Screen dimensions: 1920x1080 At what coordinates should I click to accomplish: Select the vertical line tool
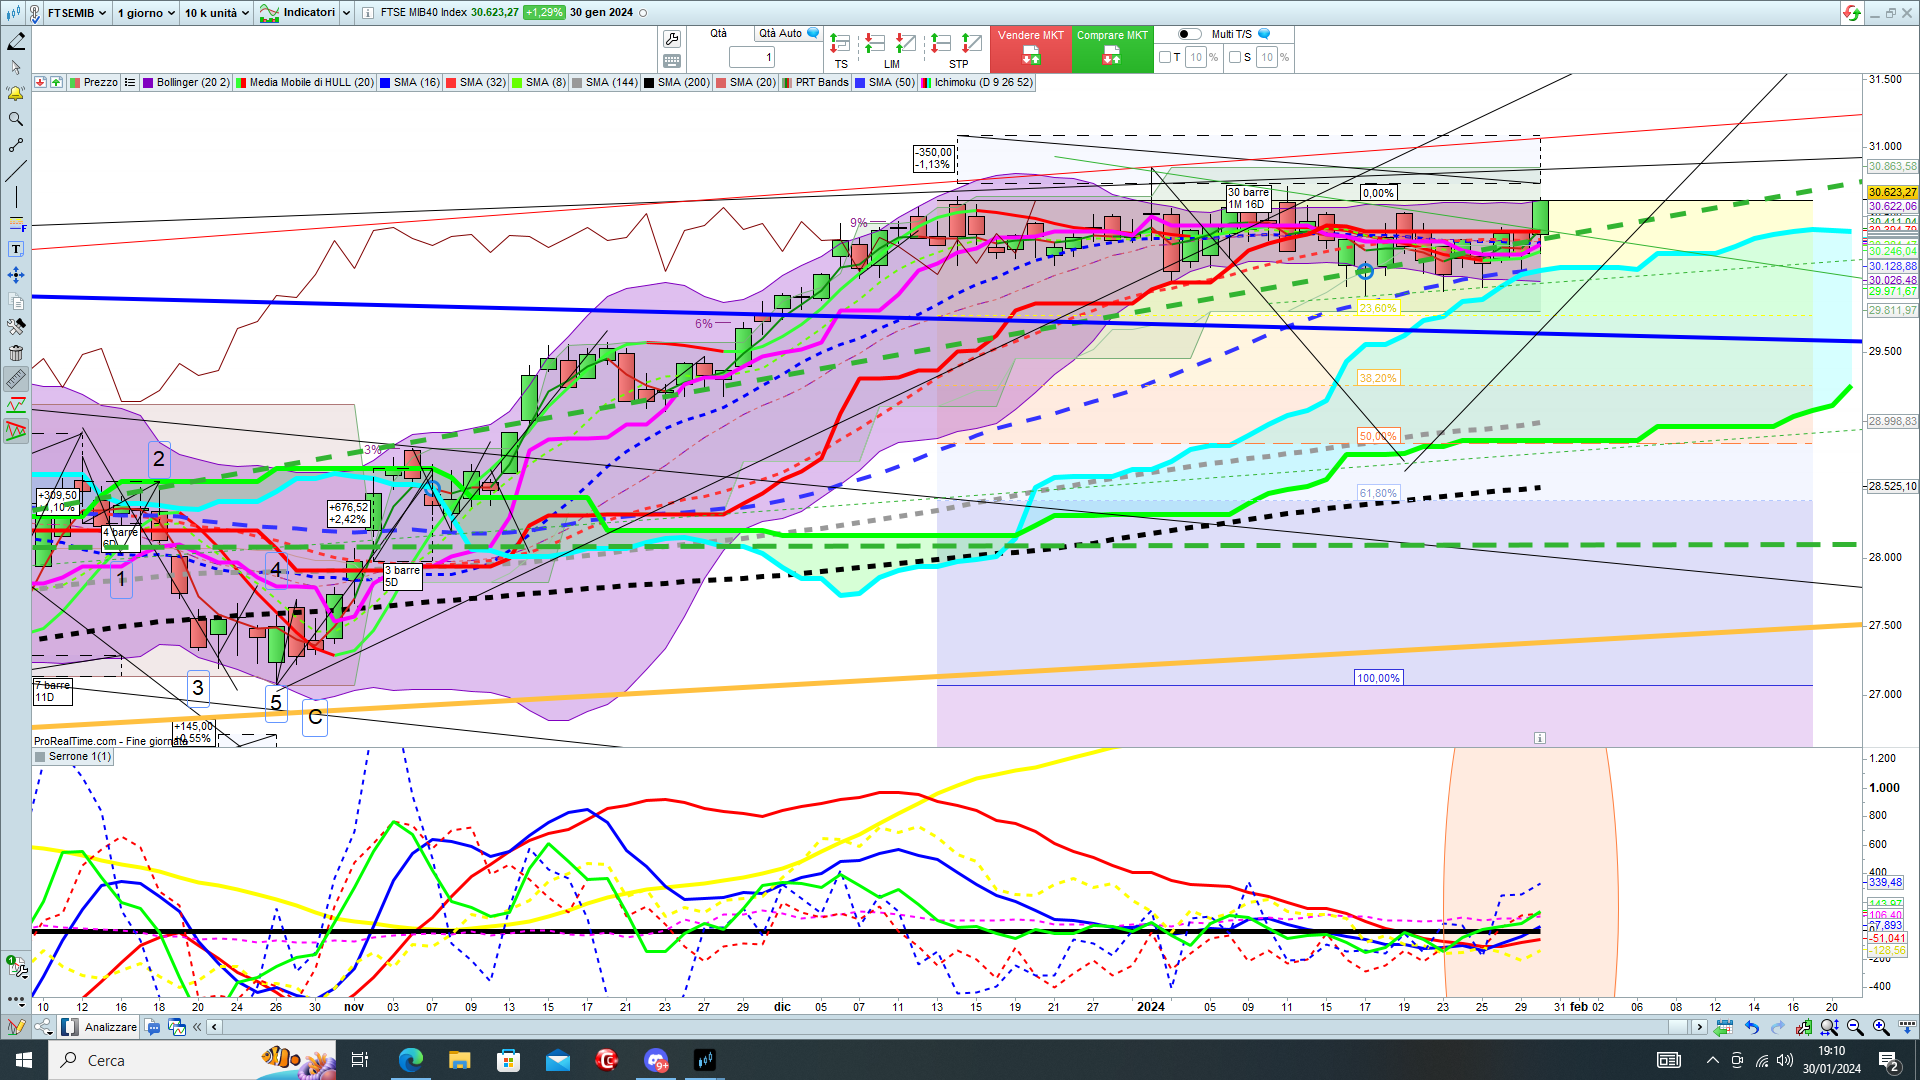pos(16,197)
